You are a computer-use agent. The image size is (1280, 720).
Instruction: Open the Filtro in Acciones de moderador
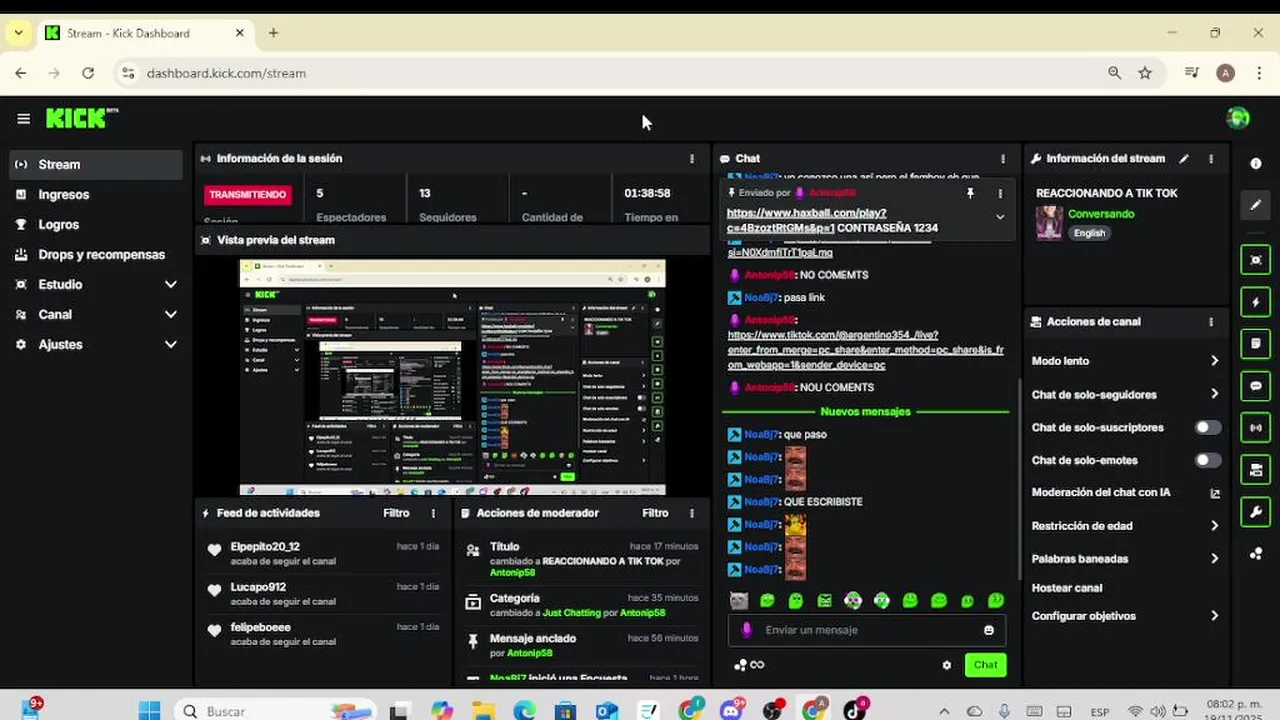[655, 513]
